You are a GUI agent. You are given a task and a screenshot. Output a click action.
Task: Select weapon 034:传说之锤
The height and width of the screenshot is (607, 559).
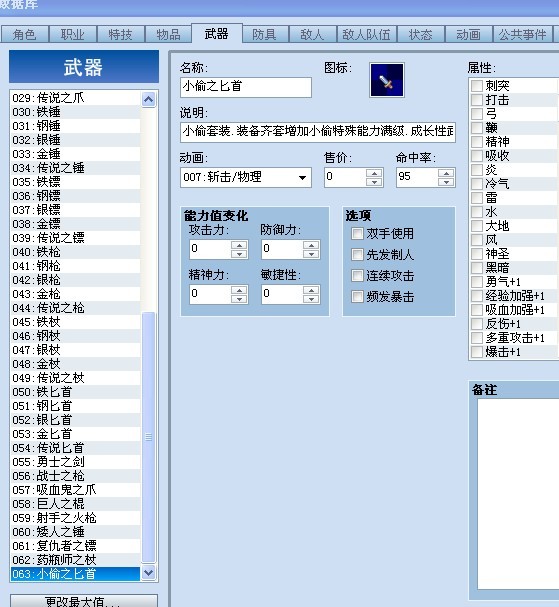(75, 168)
